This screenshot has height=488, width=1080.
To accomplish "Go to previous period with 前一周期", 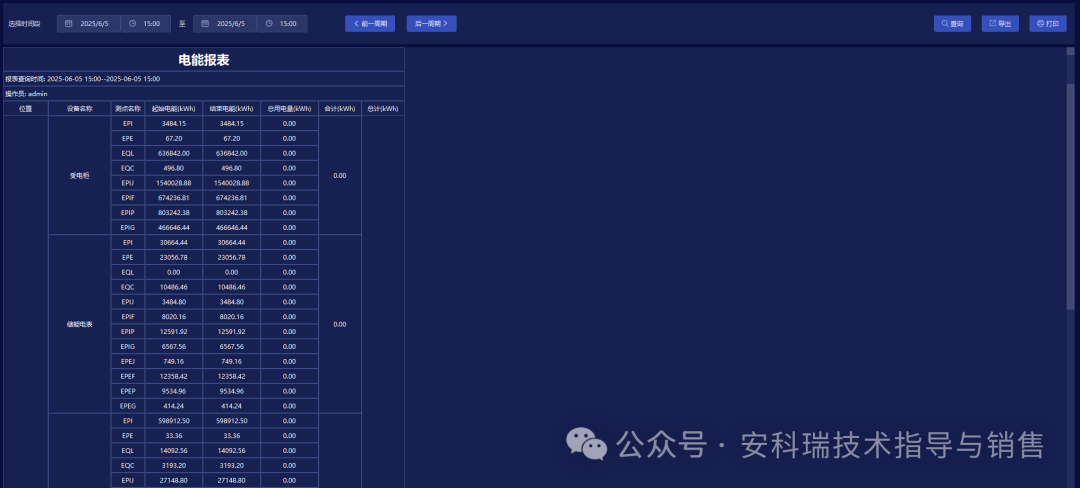I will coord(370,23).
